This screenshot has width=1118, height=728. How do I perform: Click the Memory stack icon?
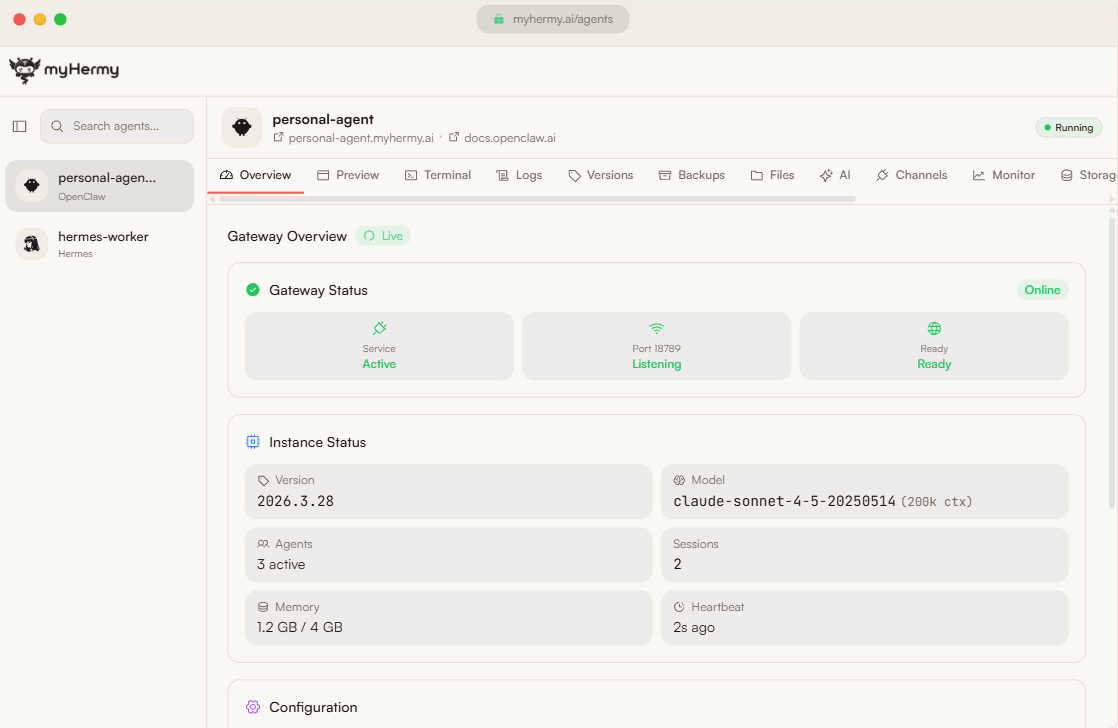(x=263, y=607)
